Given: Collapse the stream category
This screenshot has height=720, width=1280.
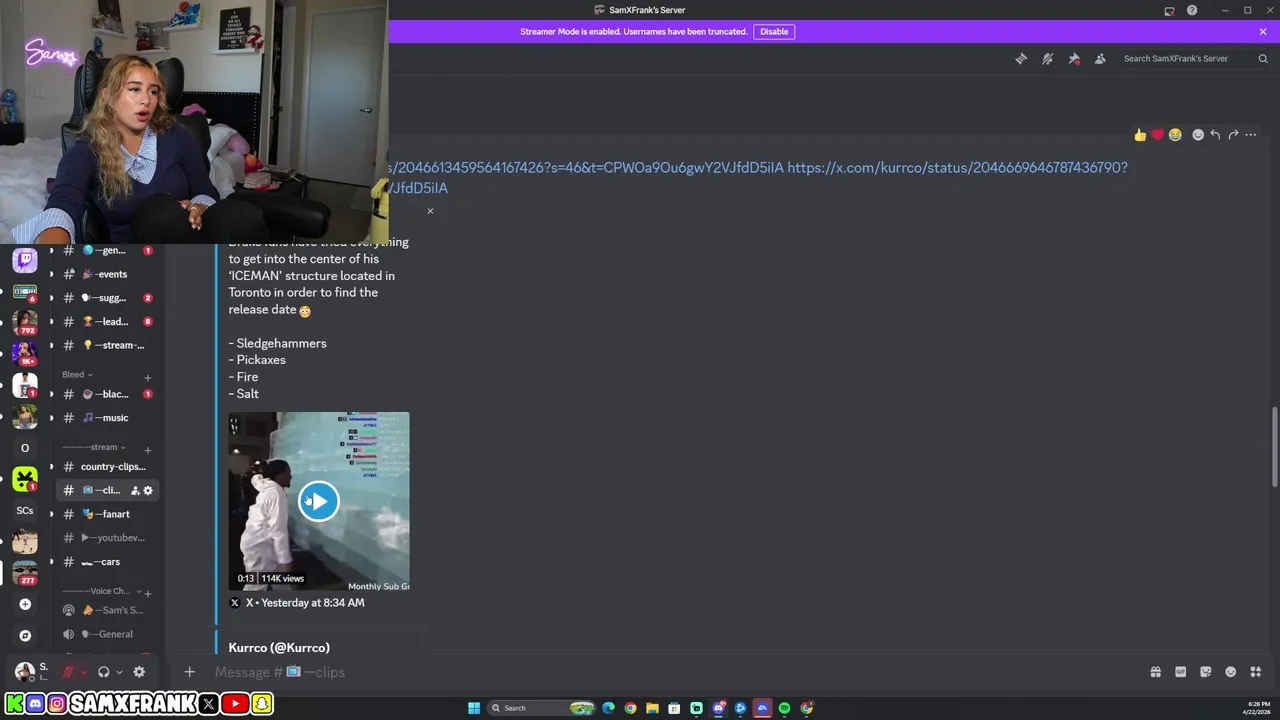Looking at the screenshot, I should pyautogui.click(x=94, y=448).
